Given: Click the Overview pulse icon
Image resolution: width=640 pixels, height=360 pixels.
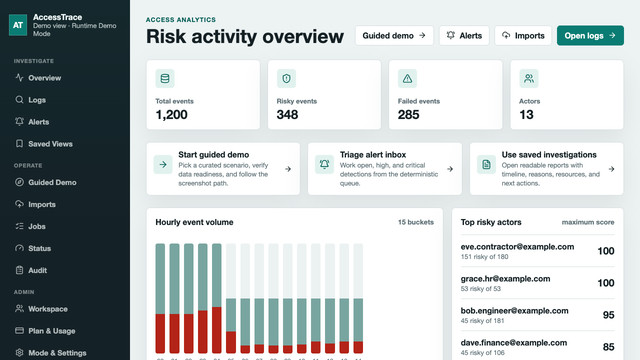Looking at the screenshot, I should [x=19, y=78].
